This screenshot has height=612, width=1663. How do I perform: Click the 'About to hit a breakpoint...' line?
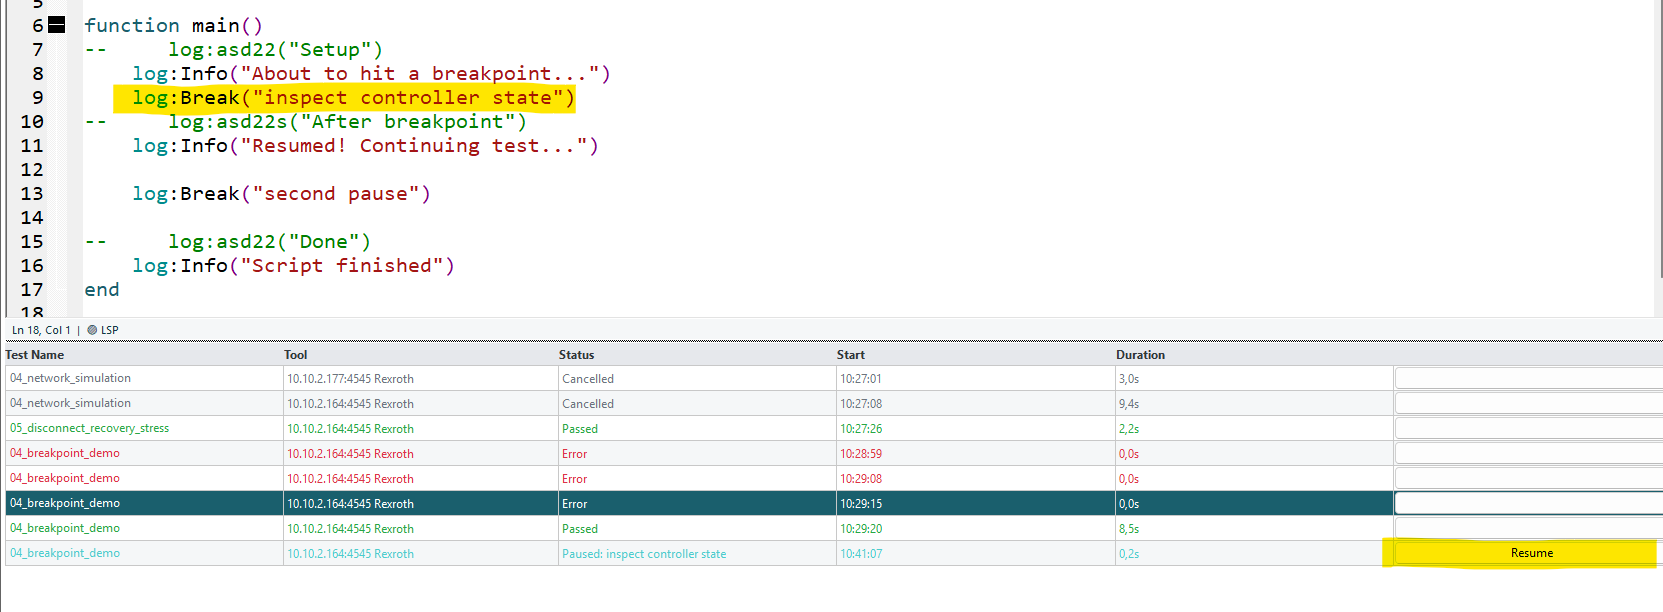coord(371,73)
